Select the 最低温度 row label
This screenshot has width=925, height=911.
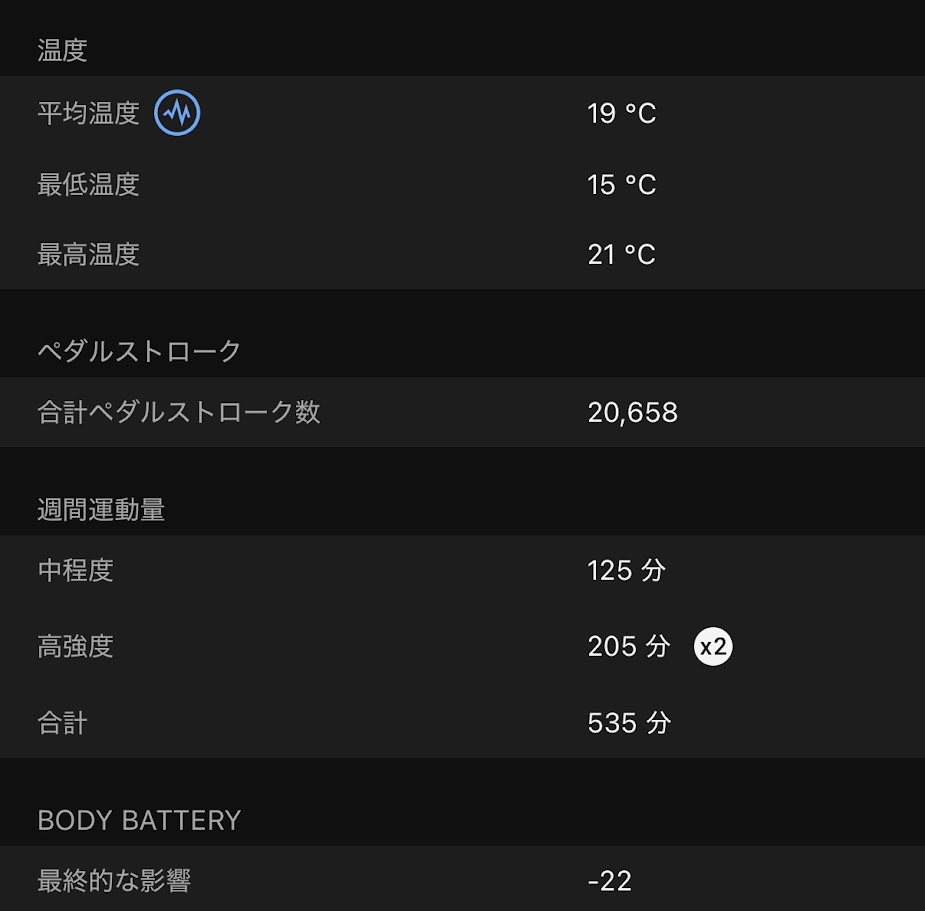pos(88,185)
